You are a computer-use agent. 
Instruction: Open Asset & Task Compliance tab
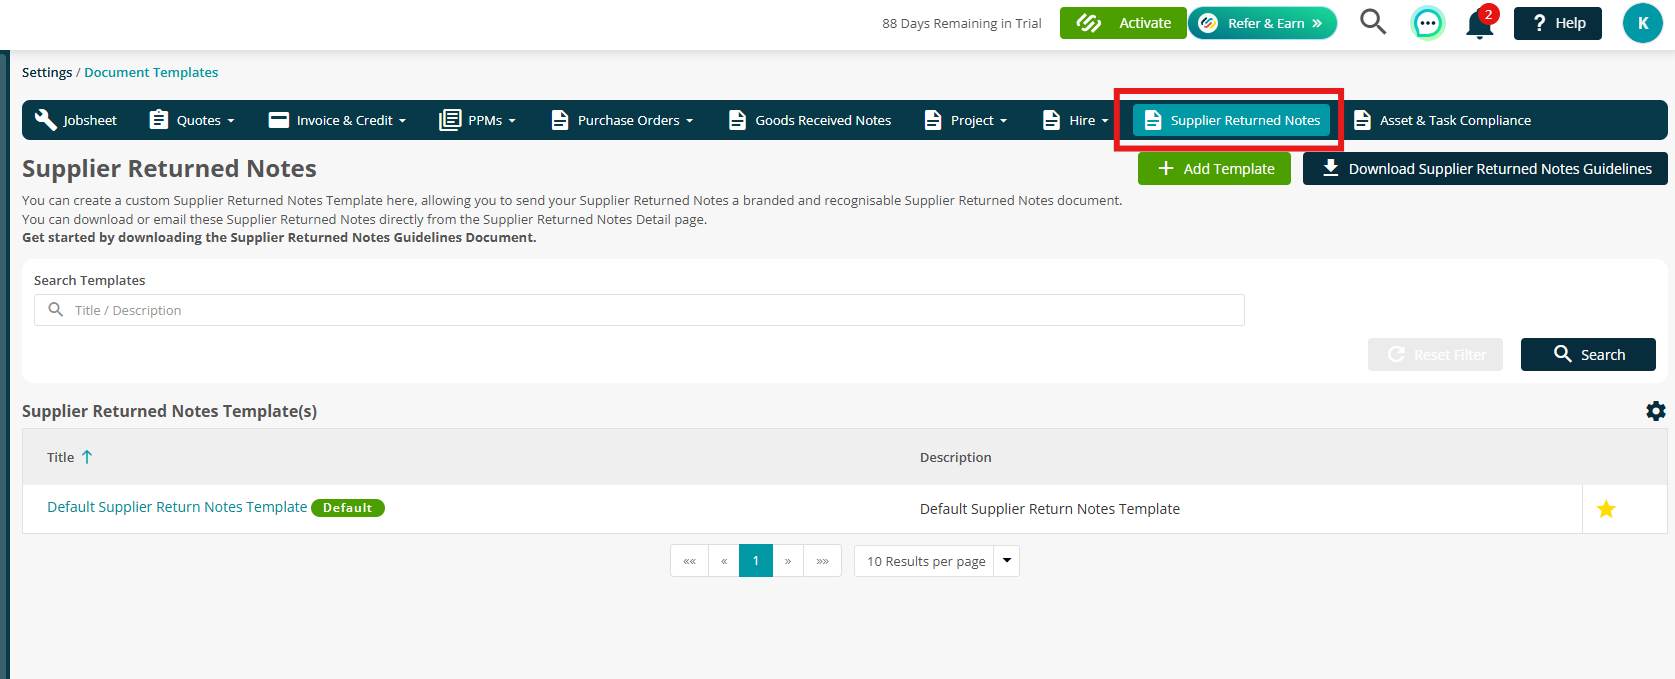(x=1442, y=120)
